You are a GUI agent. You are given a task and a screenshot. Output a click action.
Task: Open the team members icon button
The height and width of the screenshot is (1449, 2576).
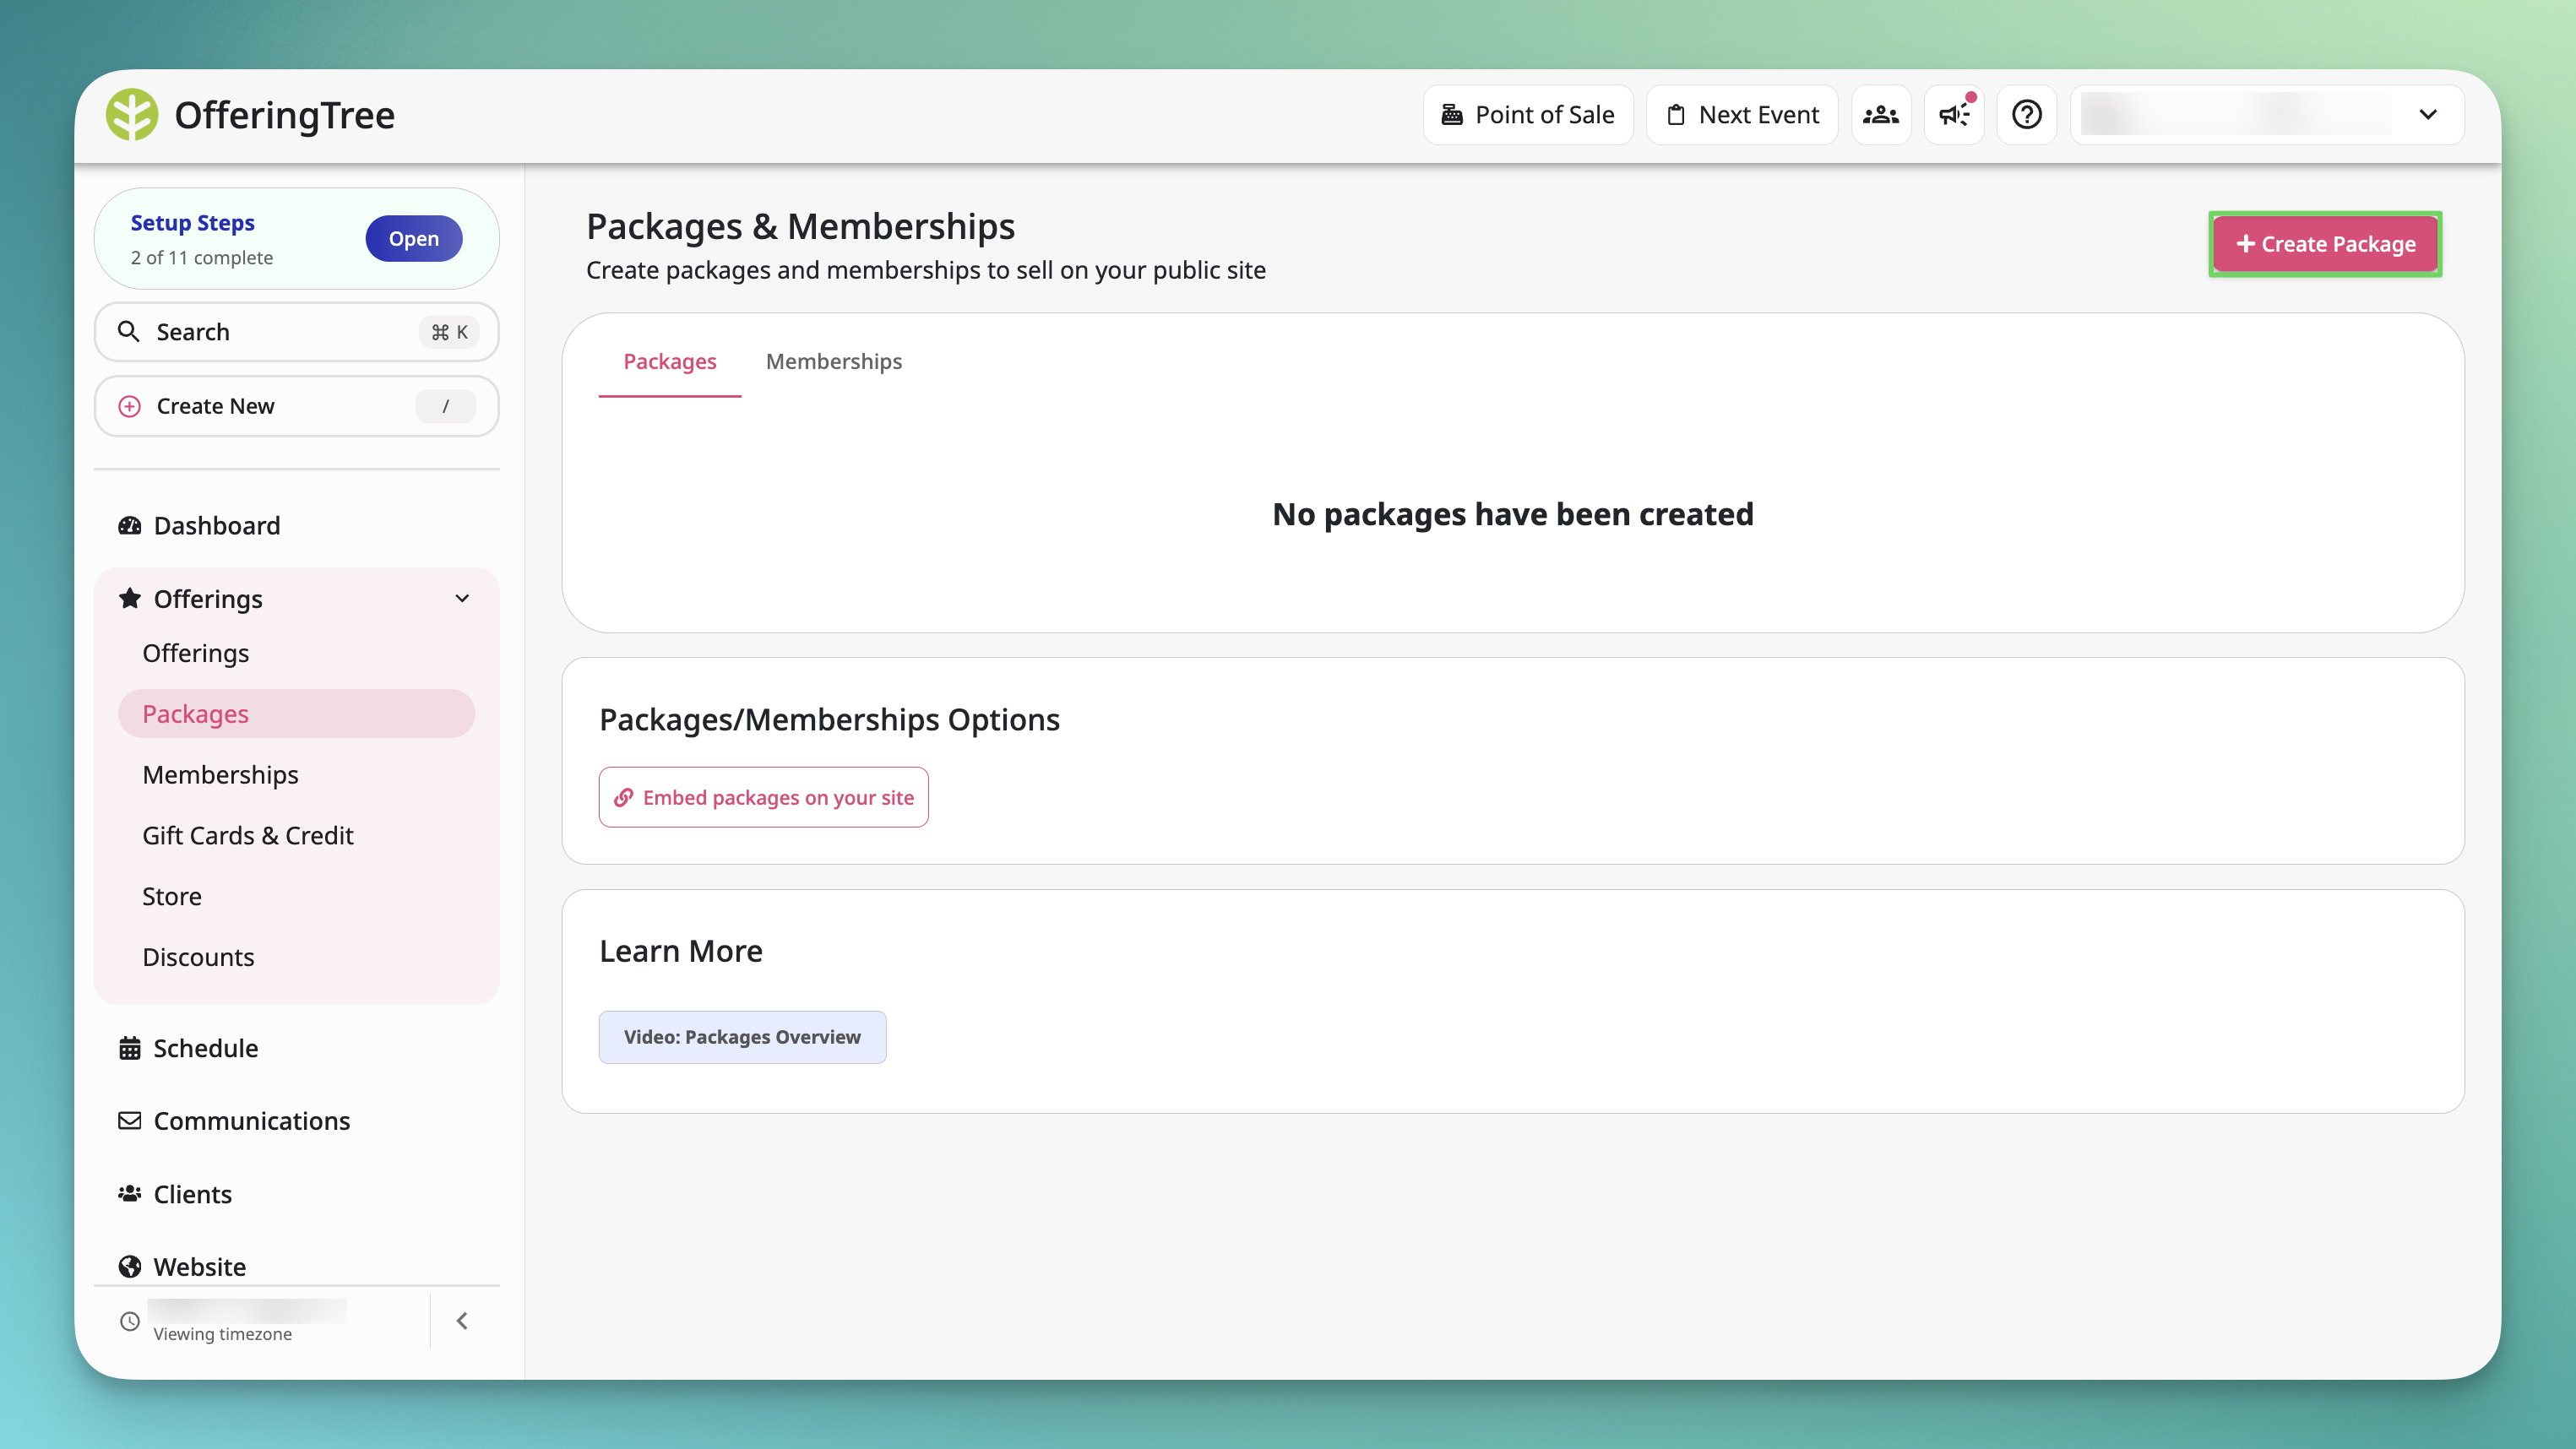pos(1881,115)
